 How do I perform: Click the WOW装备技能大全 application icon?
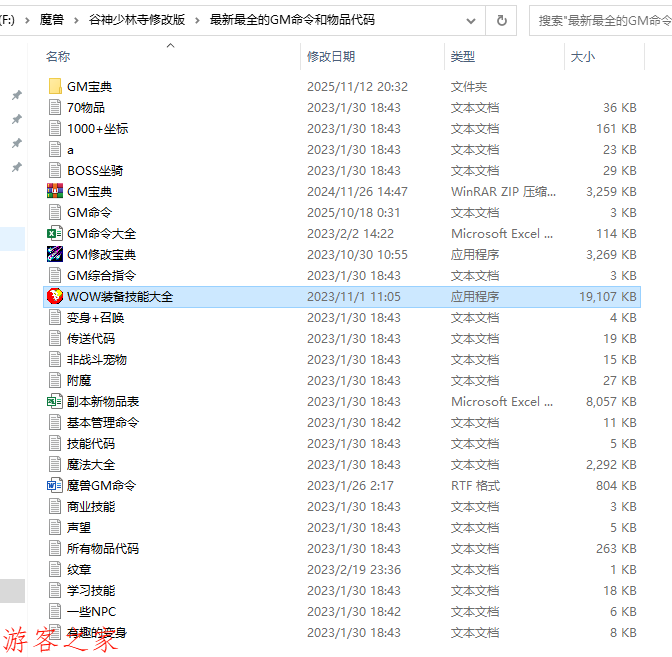tap(55, 297)
